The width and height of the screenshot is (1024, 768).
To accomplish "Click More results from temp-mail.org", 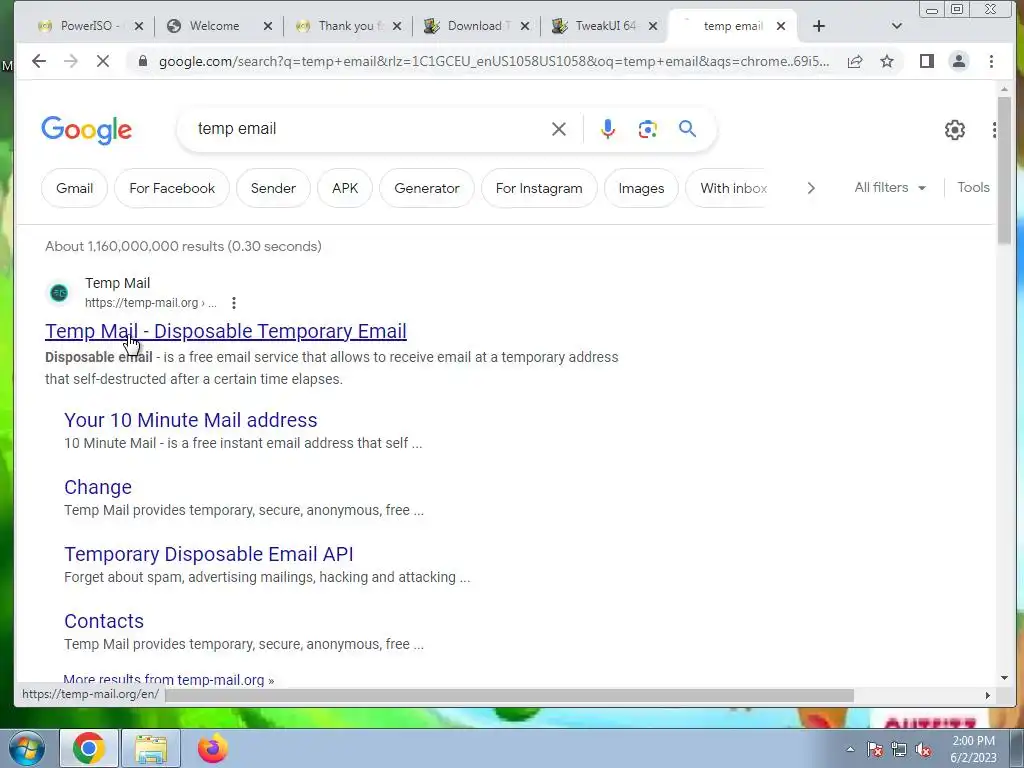I will (168, 679).
